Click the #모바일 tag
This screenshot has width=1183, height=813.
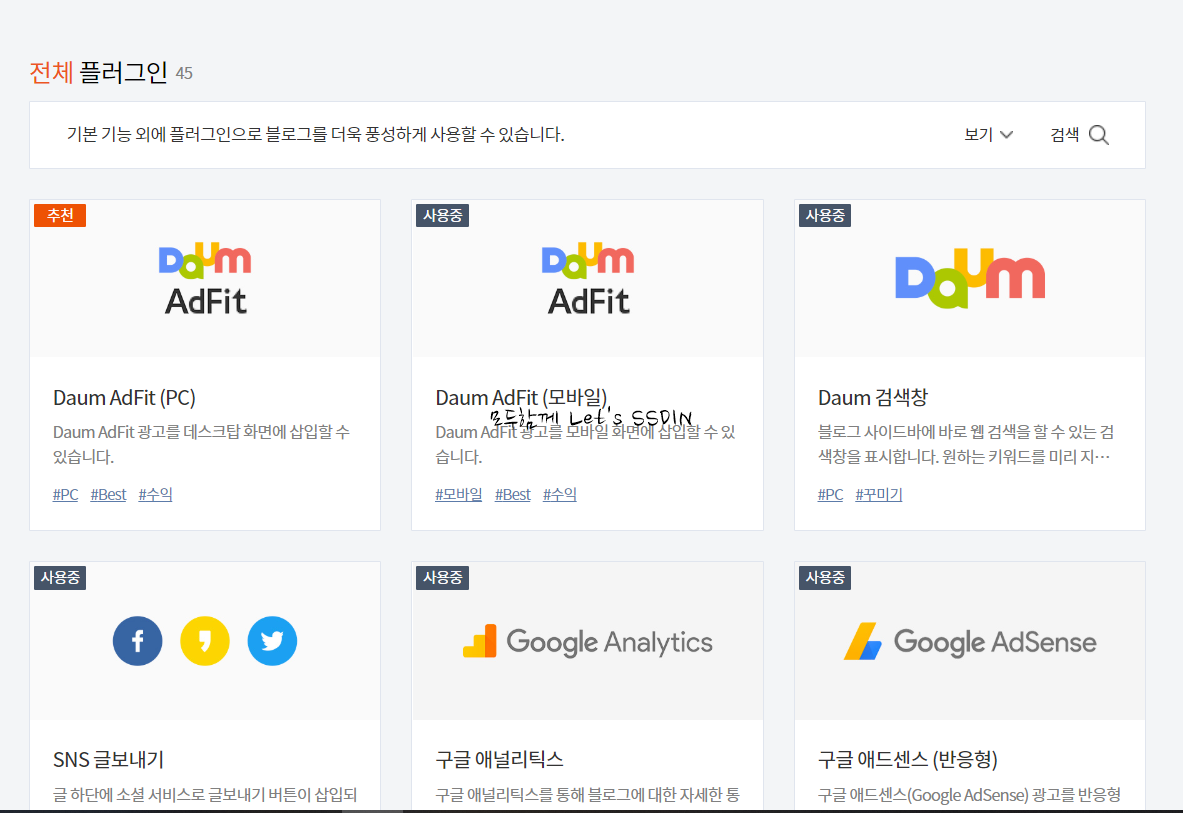click(x=459, y=495)
